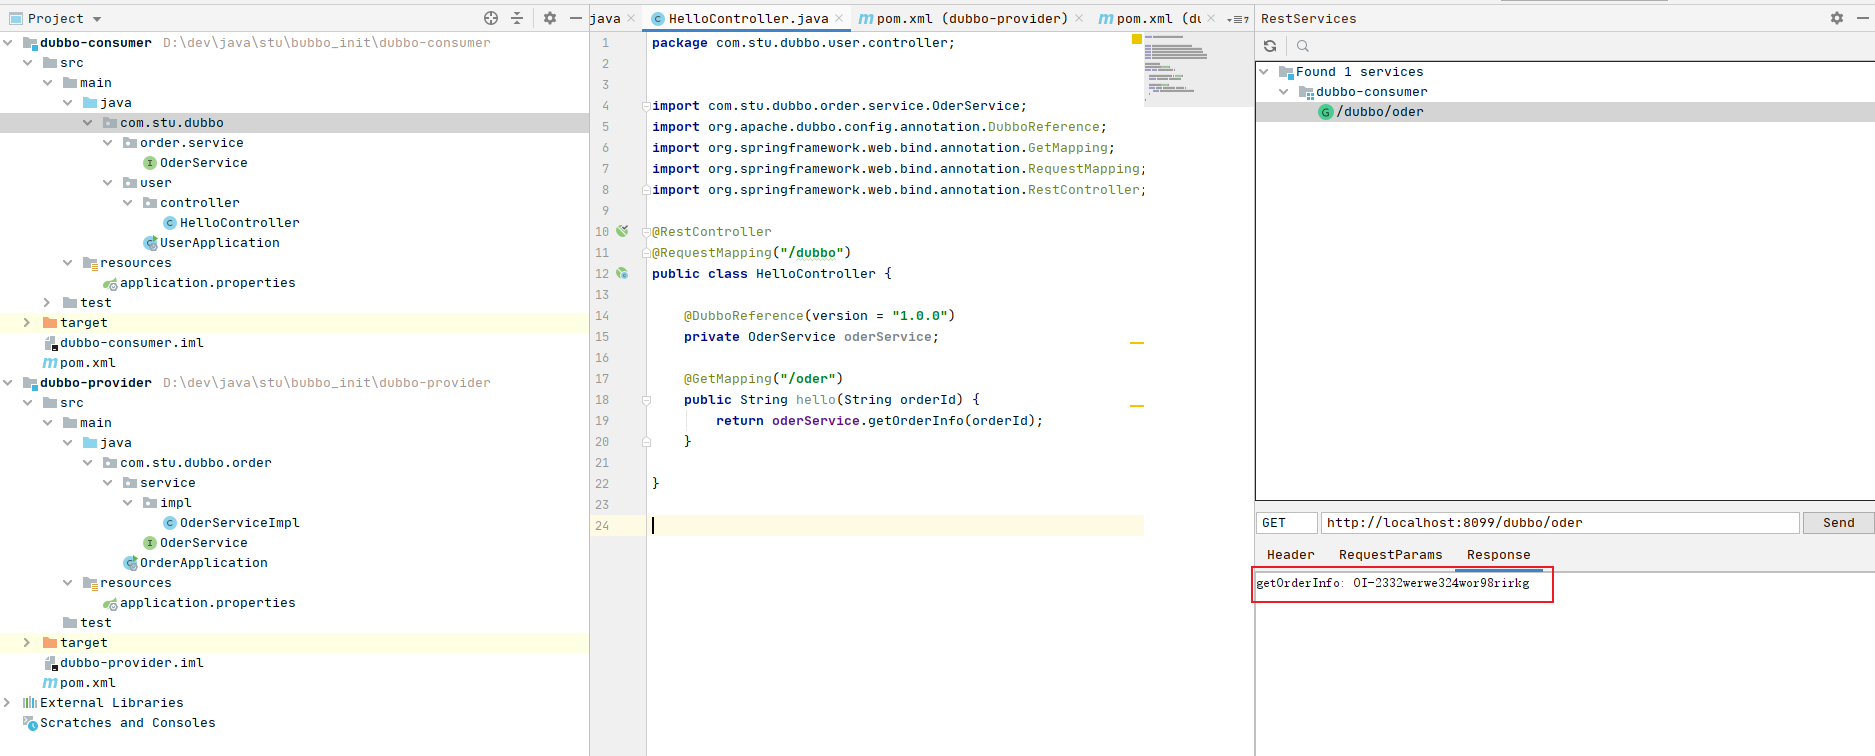
Task: Click the Maven icon of the dubbo-consumer module's pom.xml
Action: 50,363
